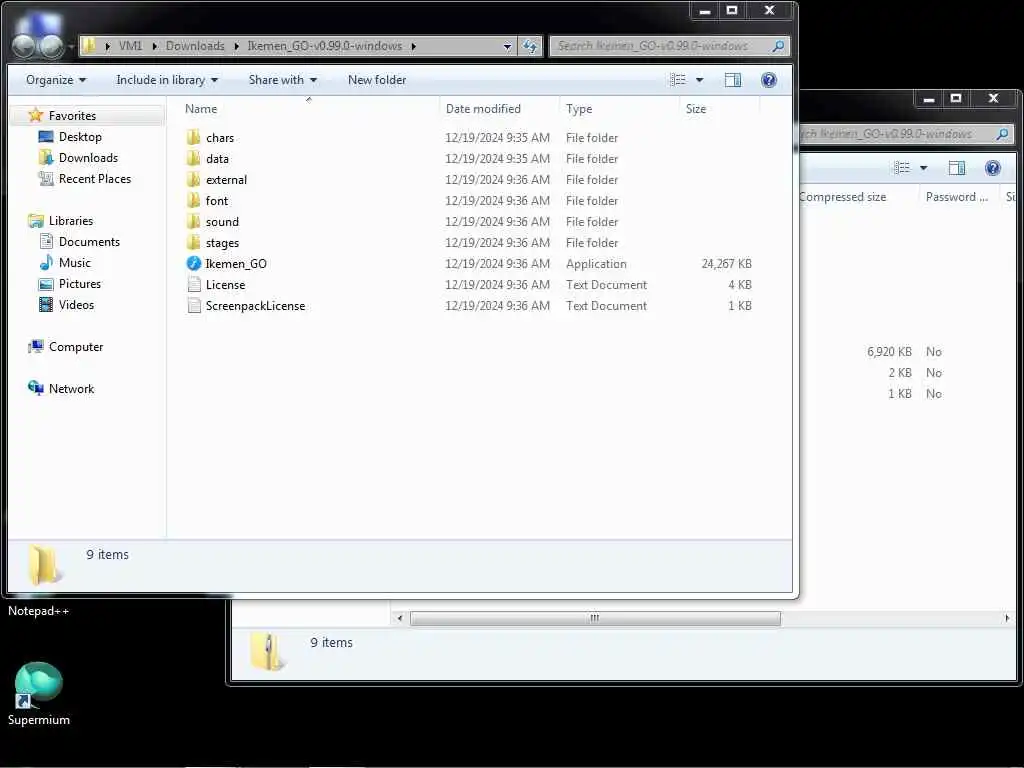Click the horizontal scrollbar in back window
Image resolution: width=1024 pixels, height=768 pixels.
click(595, 618)
